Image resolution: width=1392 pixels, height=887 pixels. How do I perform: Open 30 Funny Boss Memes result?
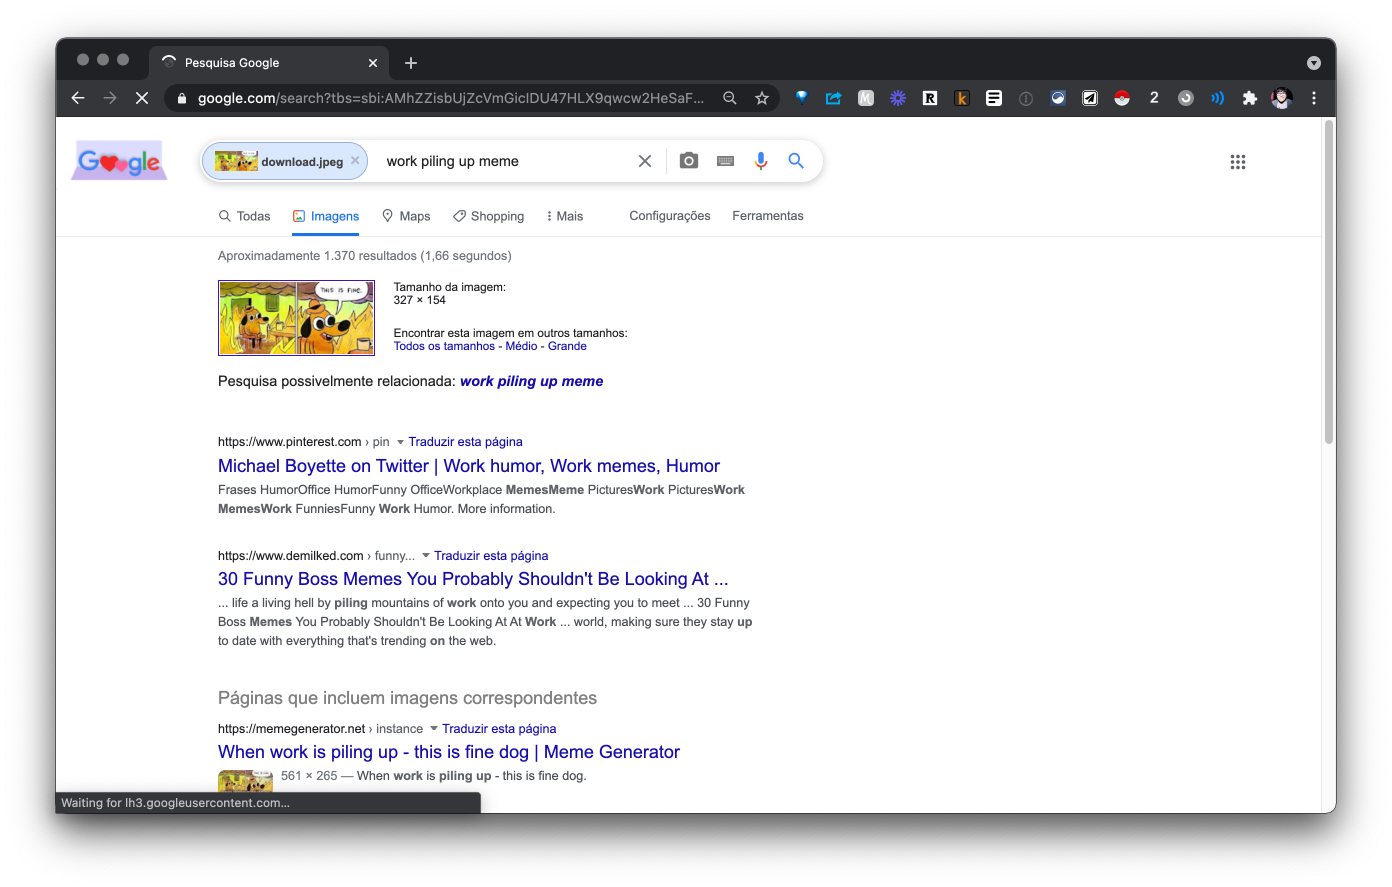point(473,579)
